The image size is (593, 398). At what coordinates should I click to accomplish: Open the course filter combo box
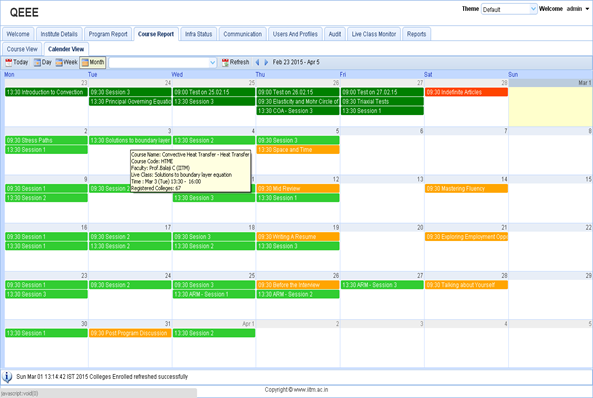[162, 62]
